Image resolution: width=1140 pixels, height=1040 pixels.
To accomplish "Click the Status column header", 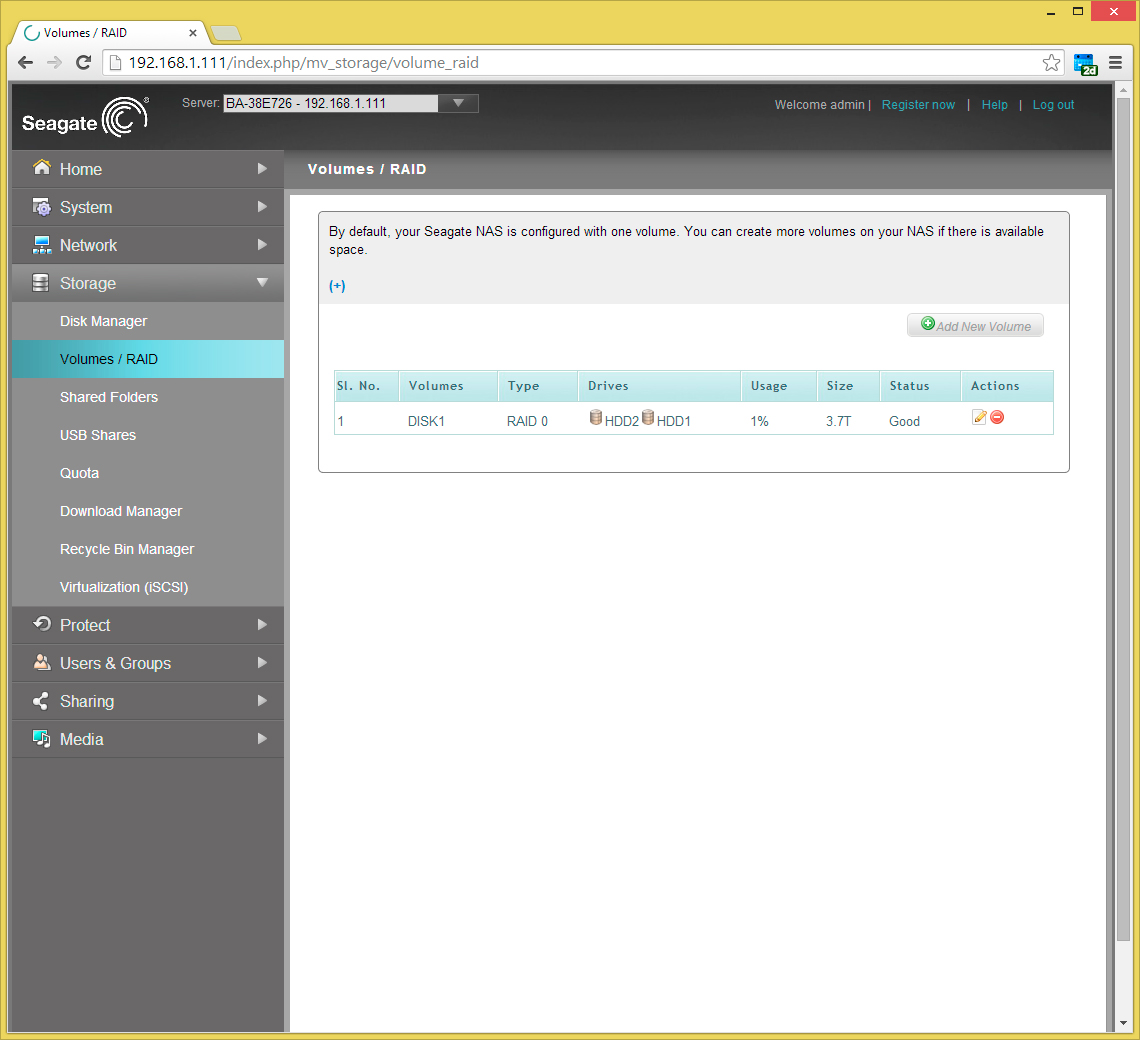I will [x=920, y=386].
